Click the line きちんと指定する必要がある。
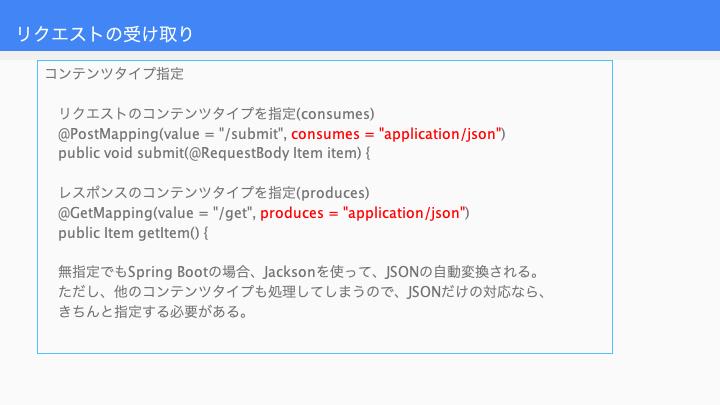This screenshot has width=720, height=405. tap(154, 312)
